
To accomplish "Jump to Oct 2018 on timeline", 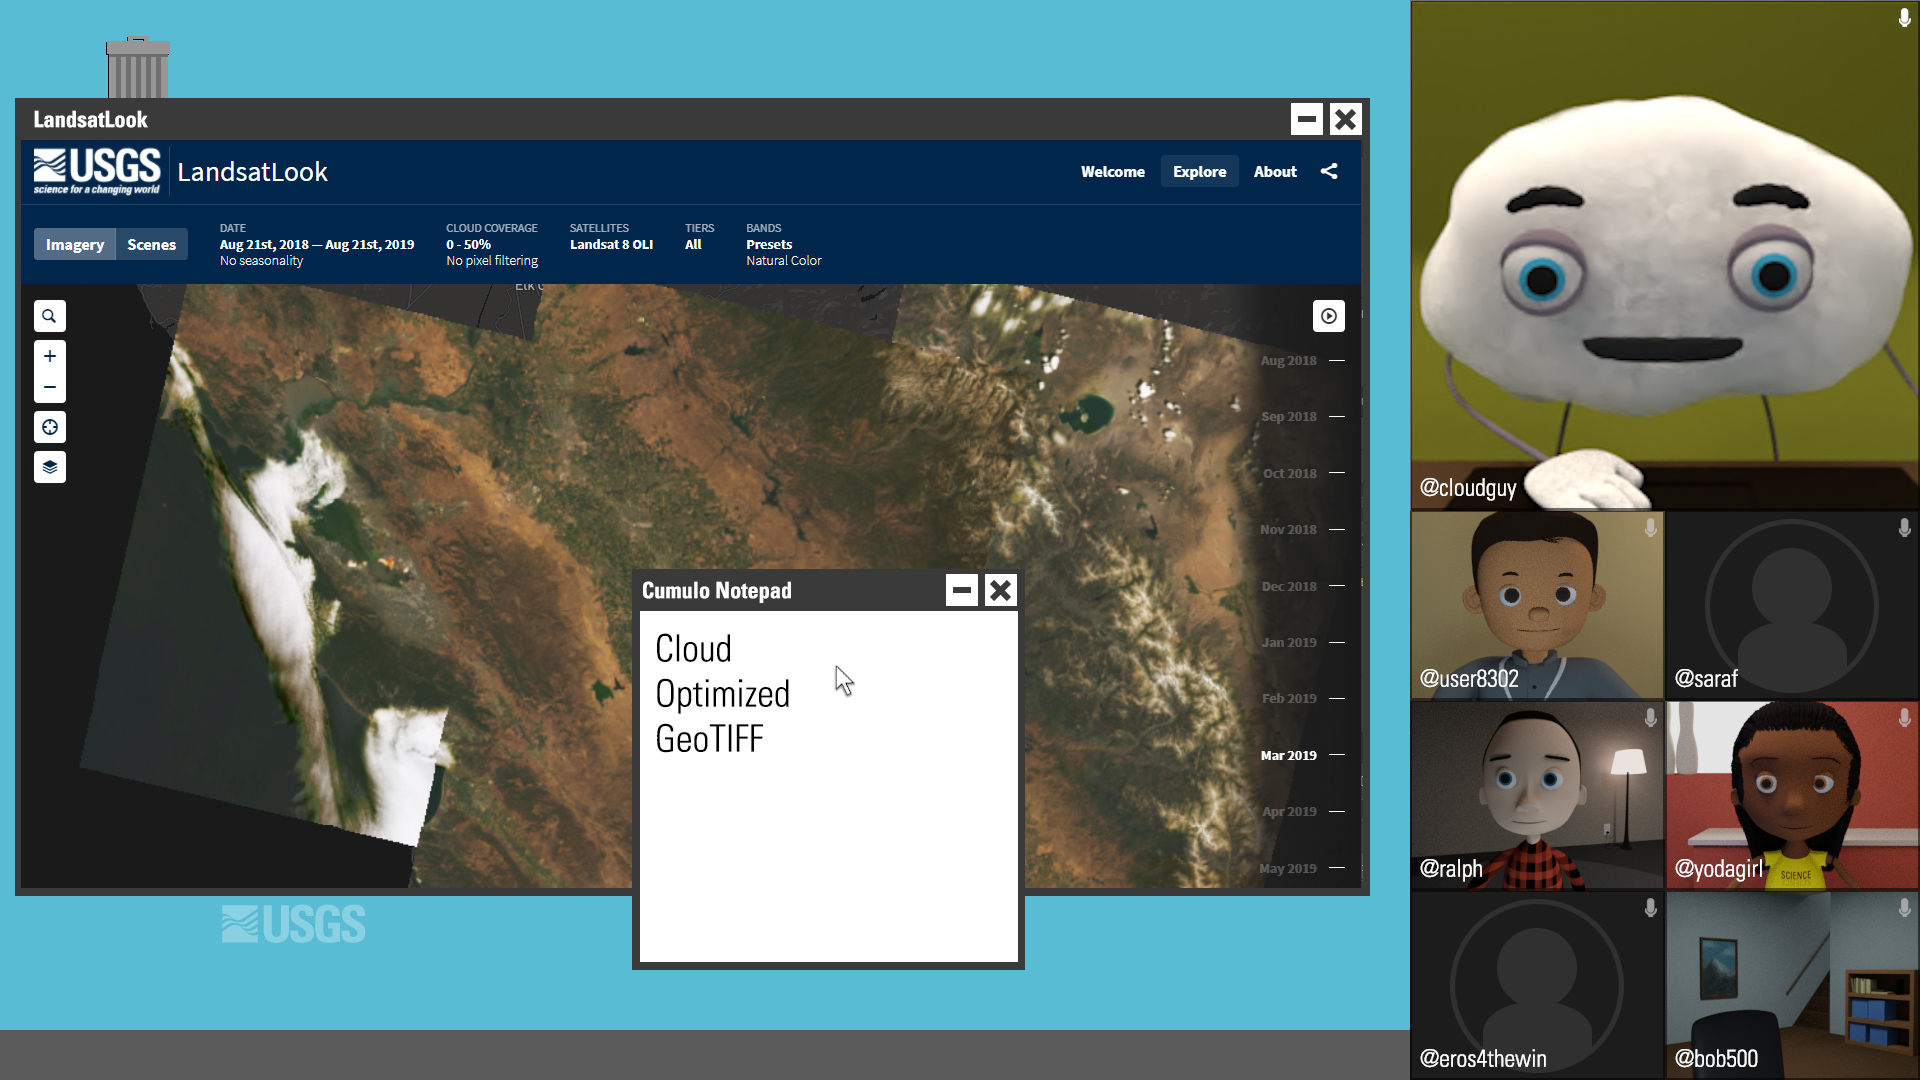I will tap(1302, 473).
